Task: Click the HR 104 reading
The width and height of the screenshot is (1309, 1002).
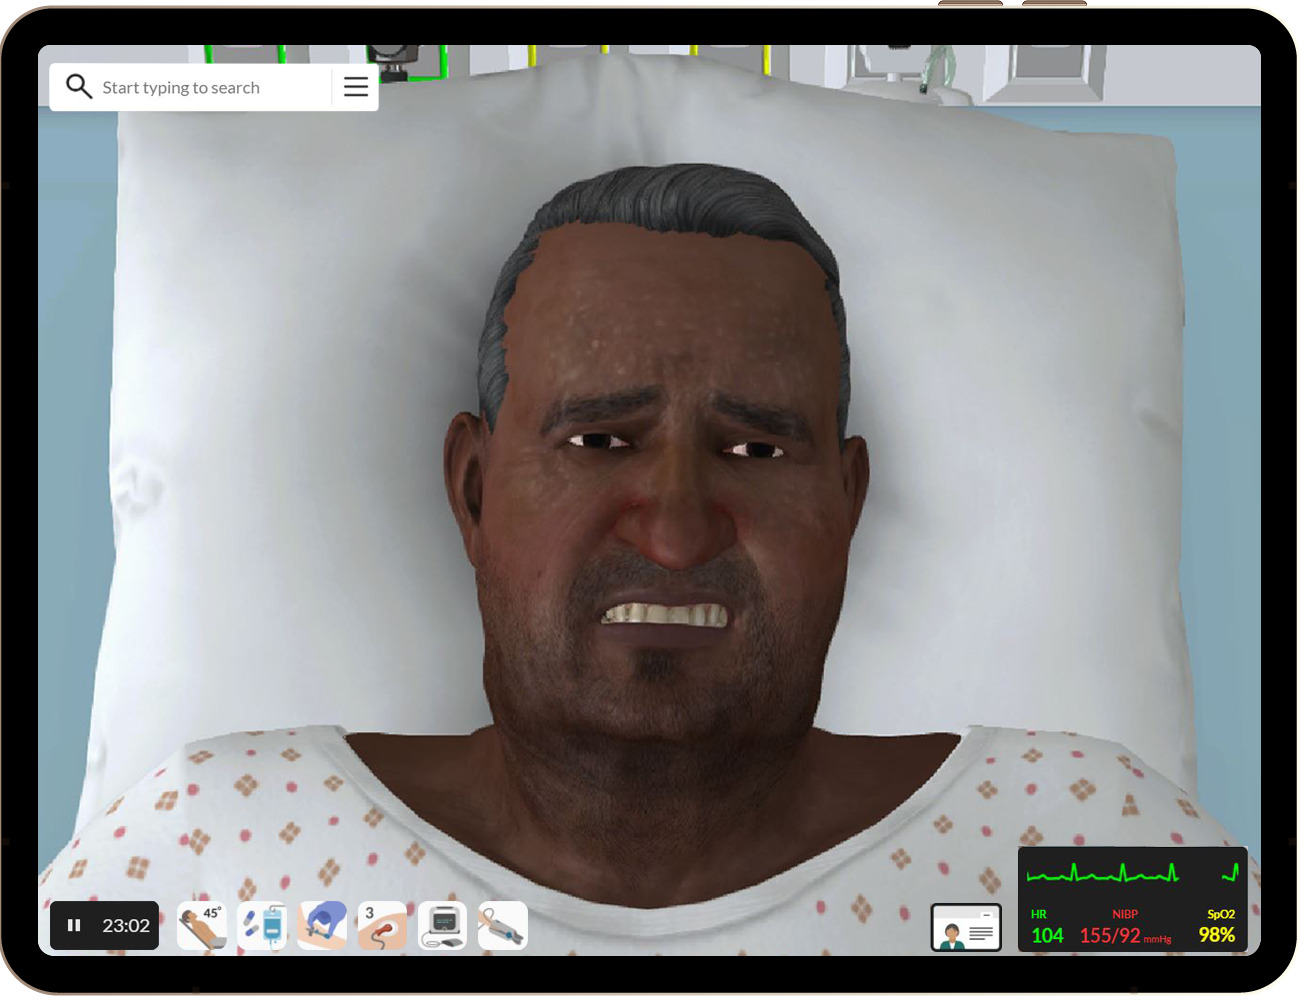Action: (1047, 935)
